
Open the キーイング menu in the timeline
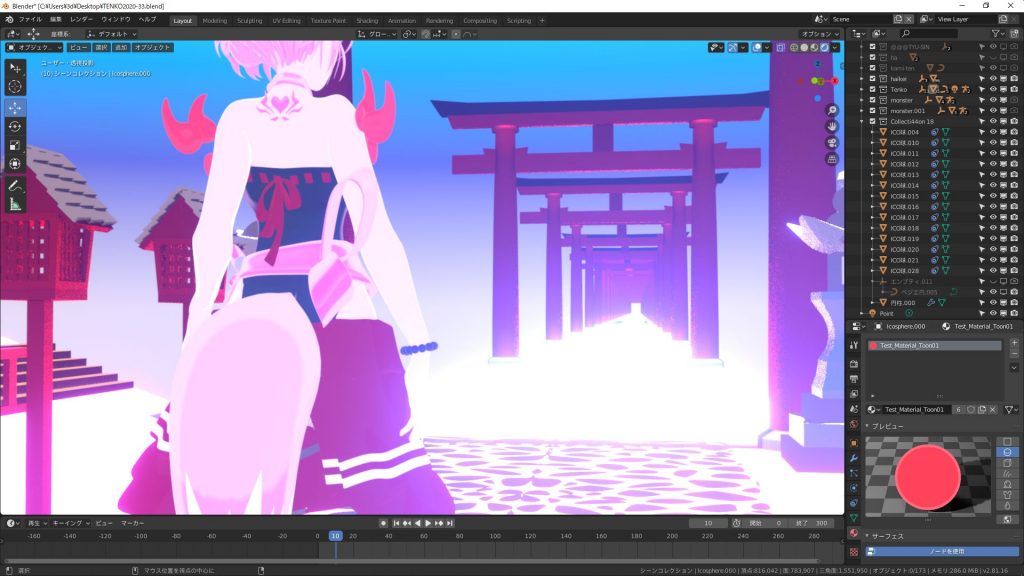click(x=71, y=523)
